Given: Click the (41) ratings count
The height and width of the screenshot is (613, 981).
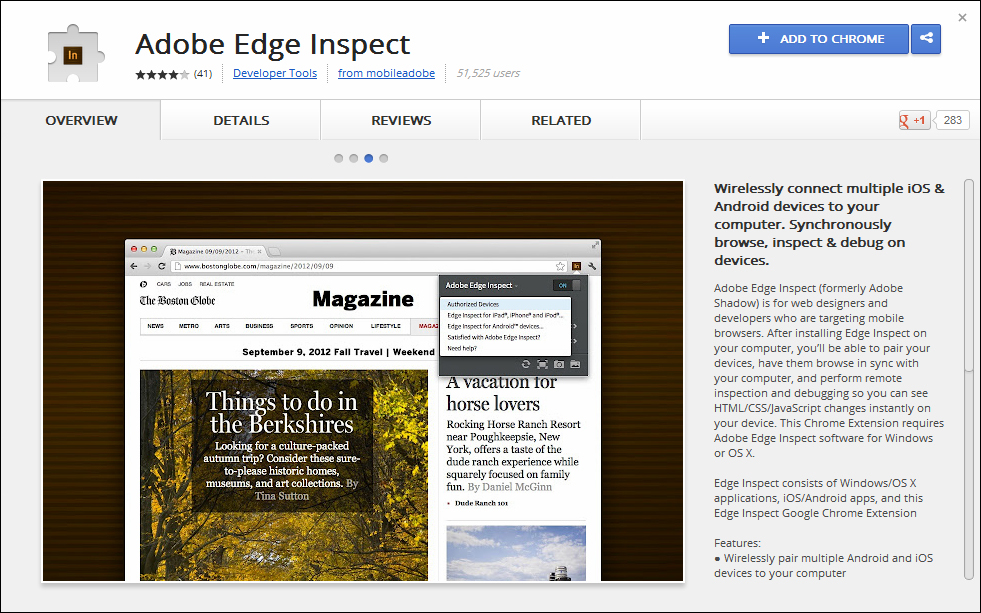Looking at the screenshot, I should pyautogui.click(x=203, y=74).
